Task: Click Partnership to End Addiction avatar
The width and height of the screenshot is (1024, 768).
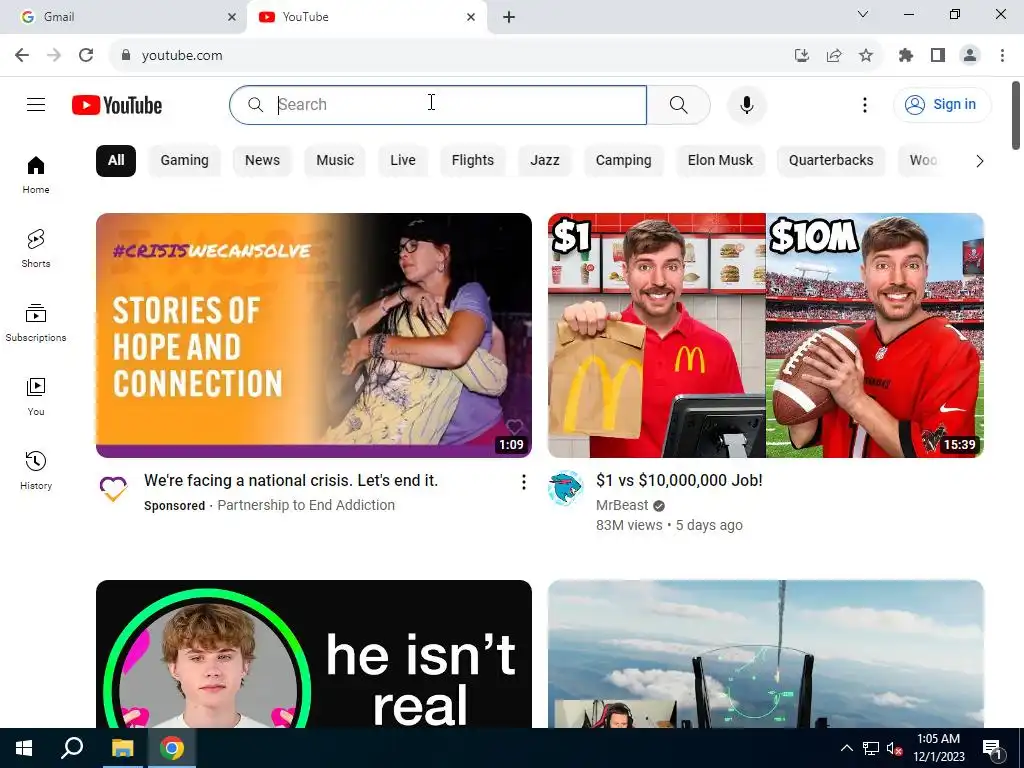Action: (x=113, y=488)
